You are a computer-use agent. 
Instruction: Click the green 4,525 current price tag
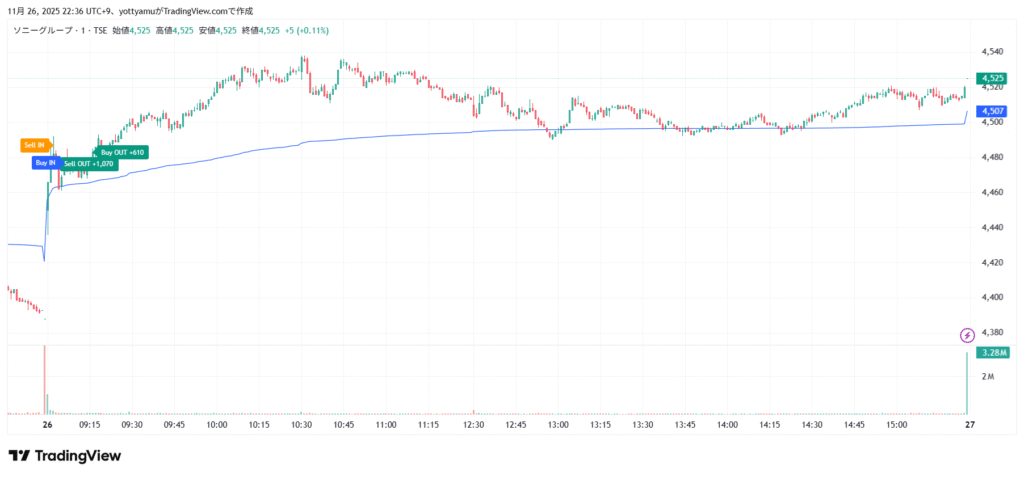pyautogui.click(x=992, y=78)
